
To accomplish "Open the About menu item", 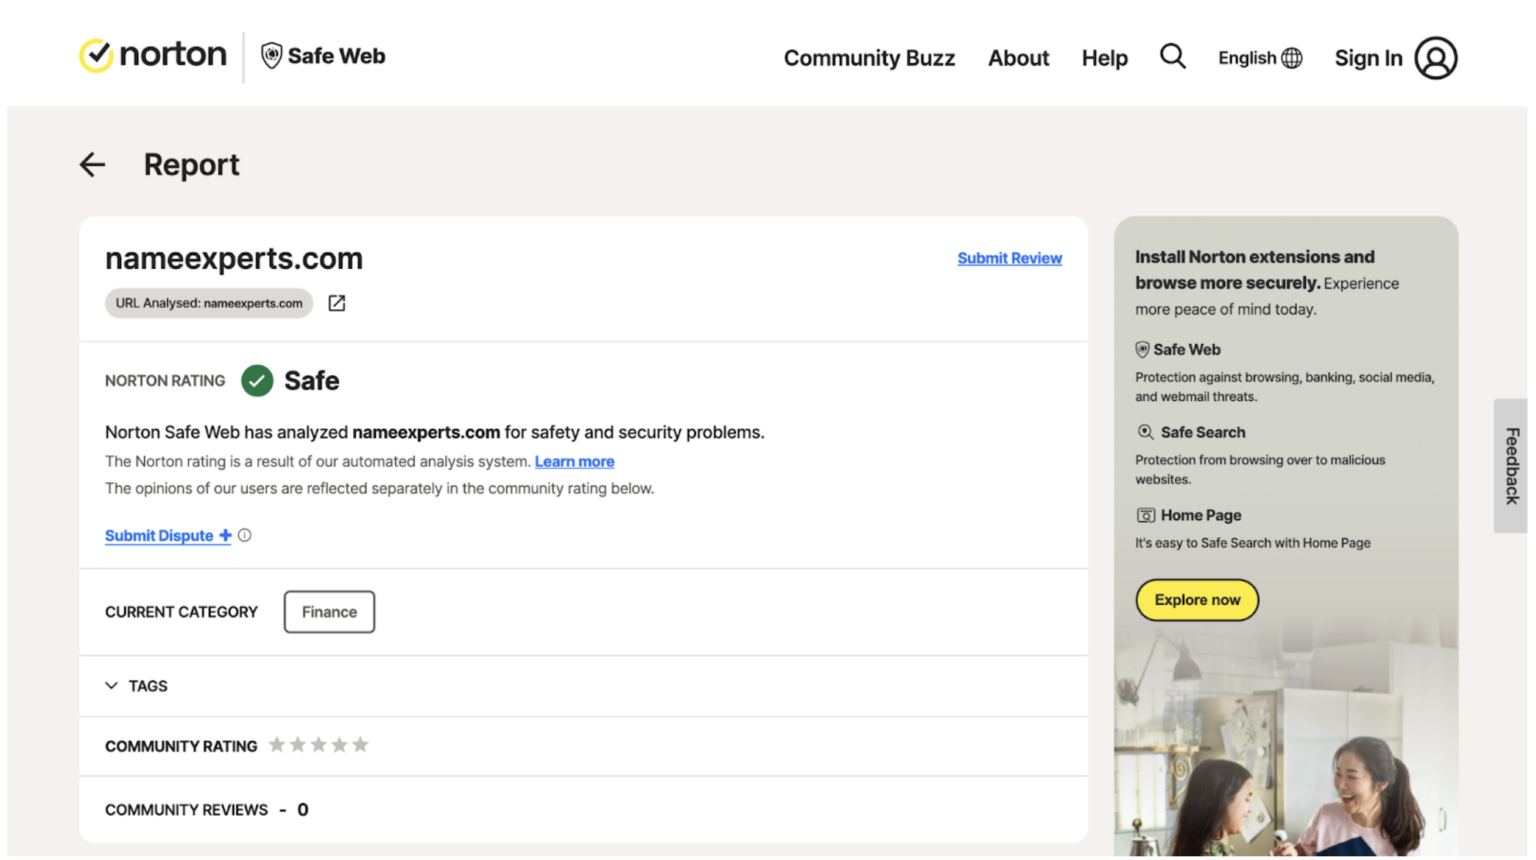I will click(x=1018, y=58).
